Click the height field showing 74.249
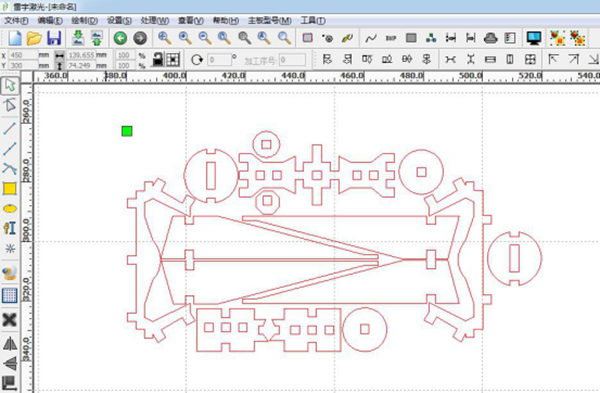600x393 pixels. click(81, 65)
